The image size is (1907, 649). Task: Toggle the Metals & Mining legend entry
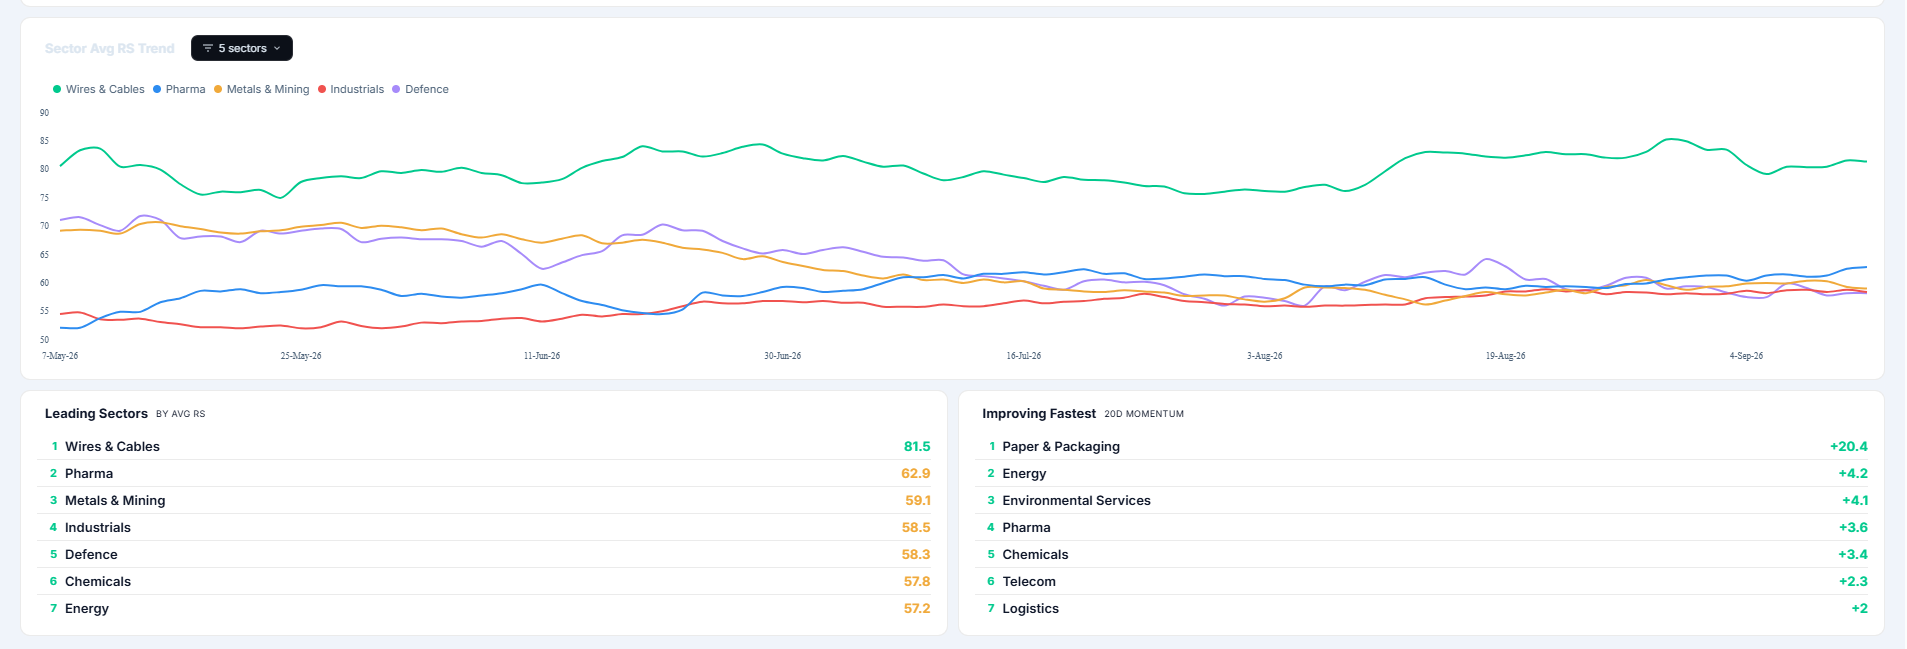pyautogui.click(x=261, y=89)
